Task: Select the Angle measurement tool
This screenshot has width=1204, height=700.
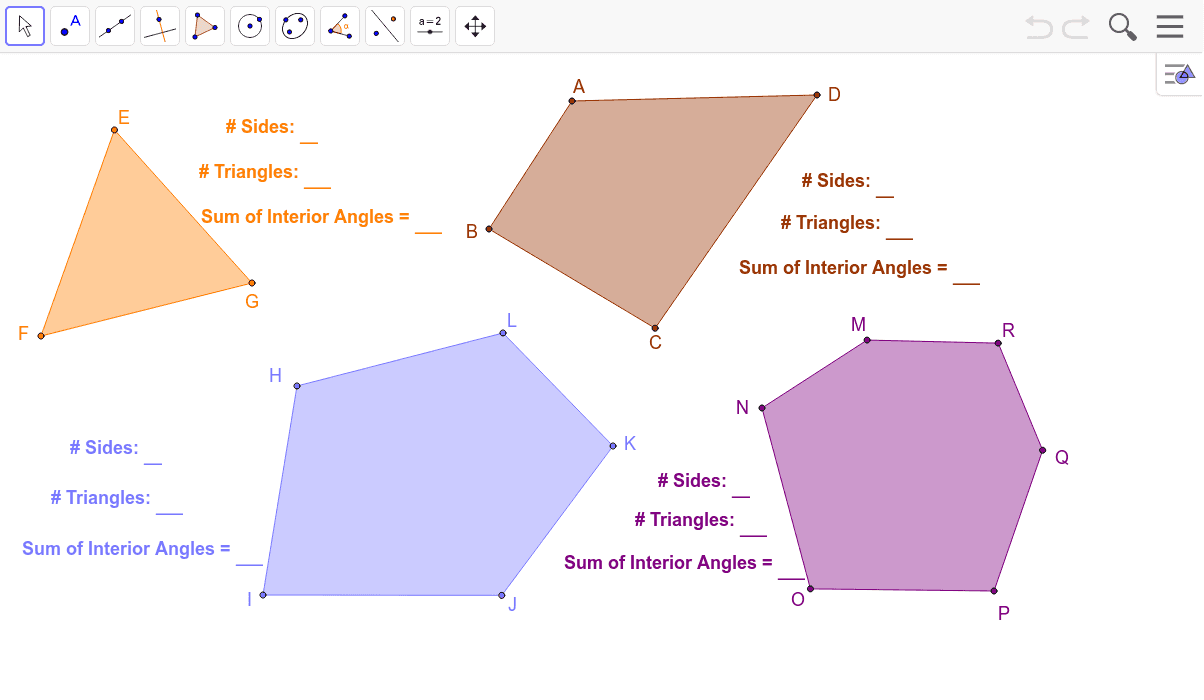Action: pos(340,26)
